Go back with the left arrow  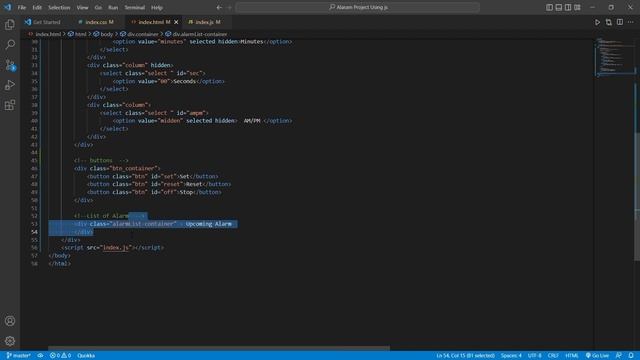click(219, 7)
